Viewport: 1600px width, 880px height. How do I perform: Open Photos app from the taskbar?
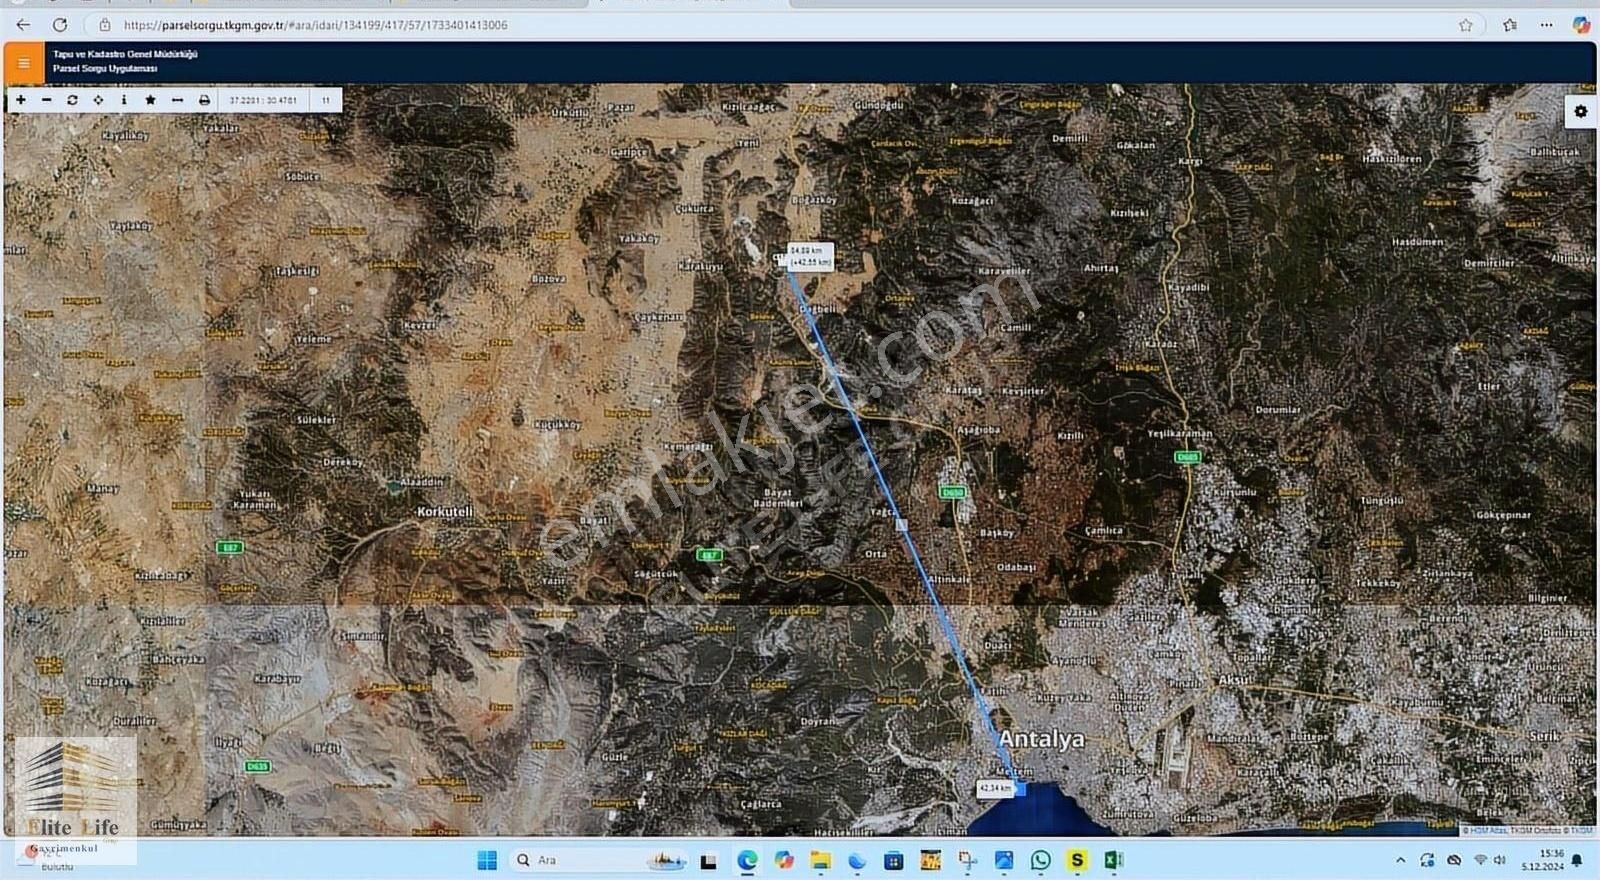pyautogui.click(x=1004, y=860)
